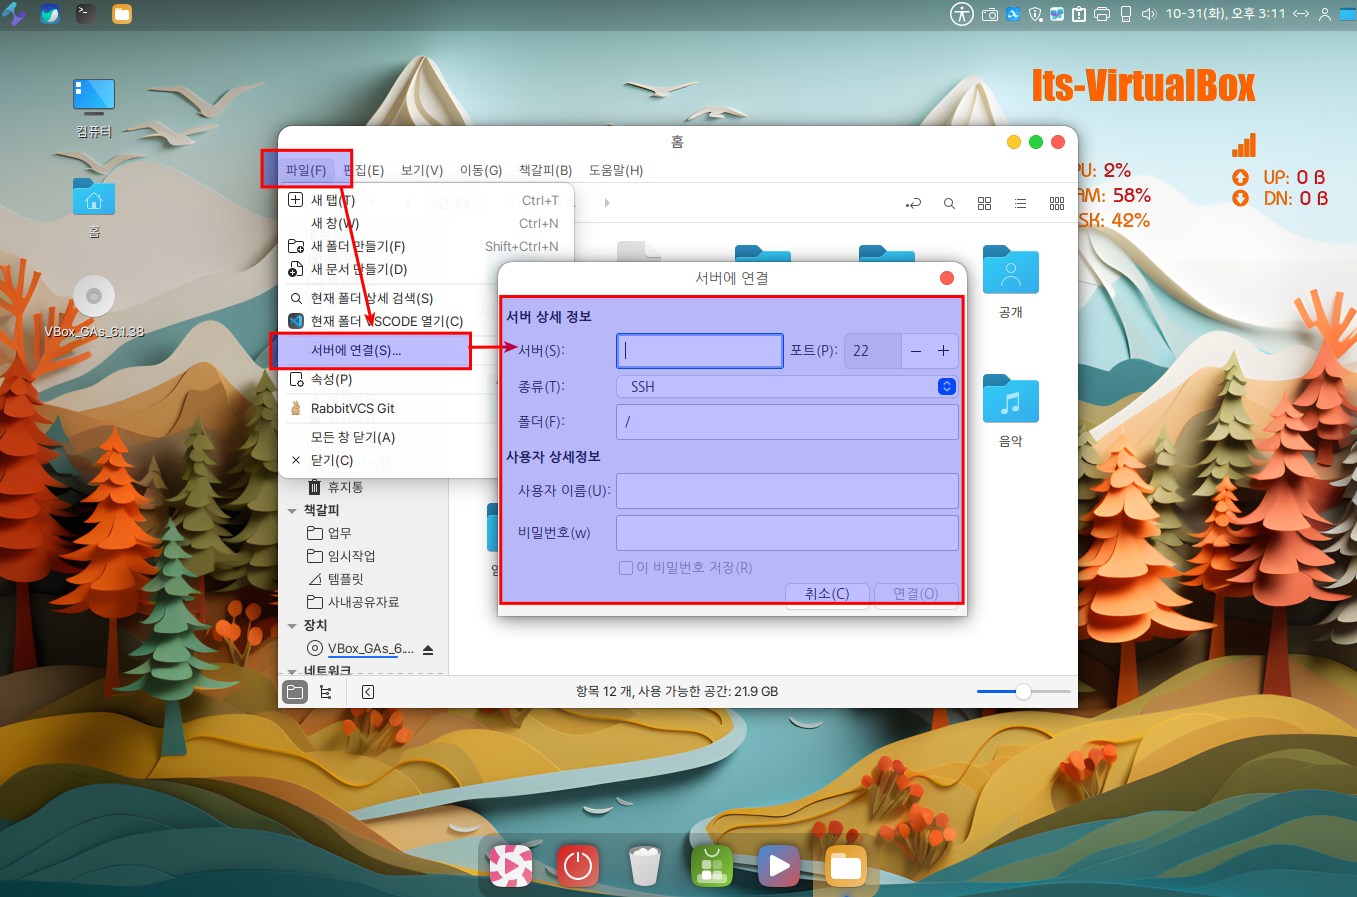Viewport: 1357px width, 897px height.
Task: Tick the 이 비밀번호 저장(R) checkbox
Action: (x=626, y=568)
